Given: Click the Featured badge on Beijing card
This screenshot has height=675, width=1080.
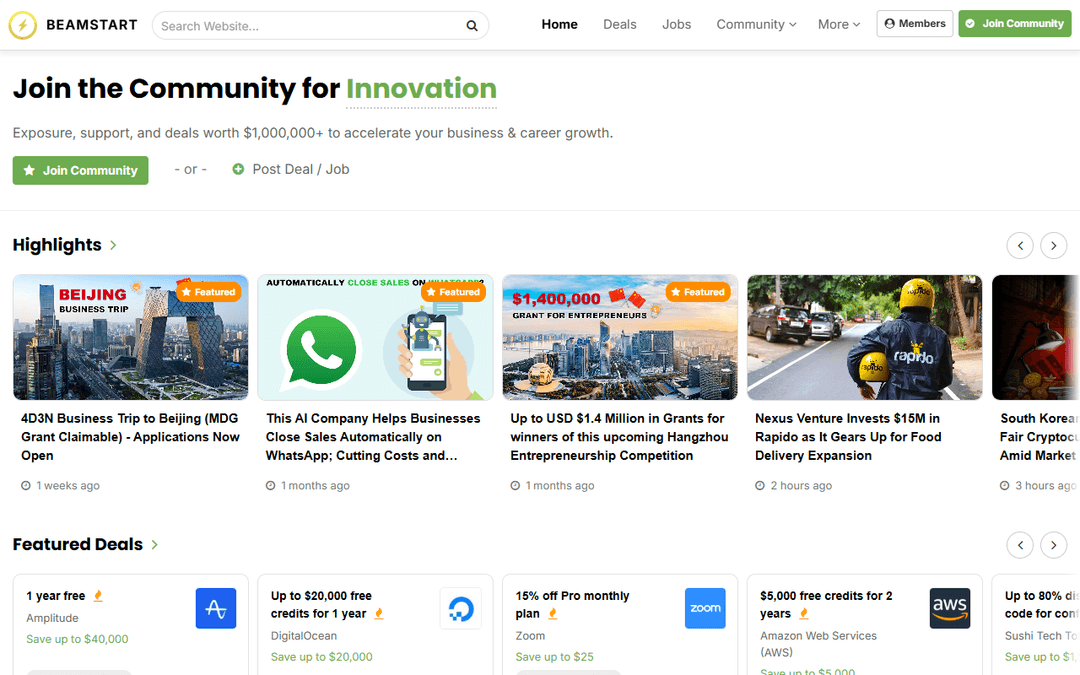Looking at the screenshot, I should pos(209,292).
